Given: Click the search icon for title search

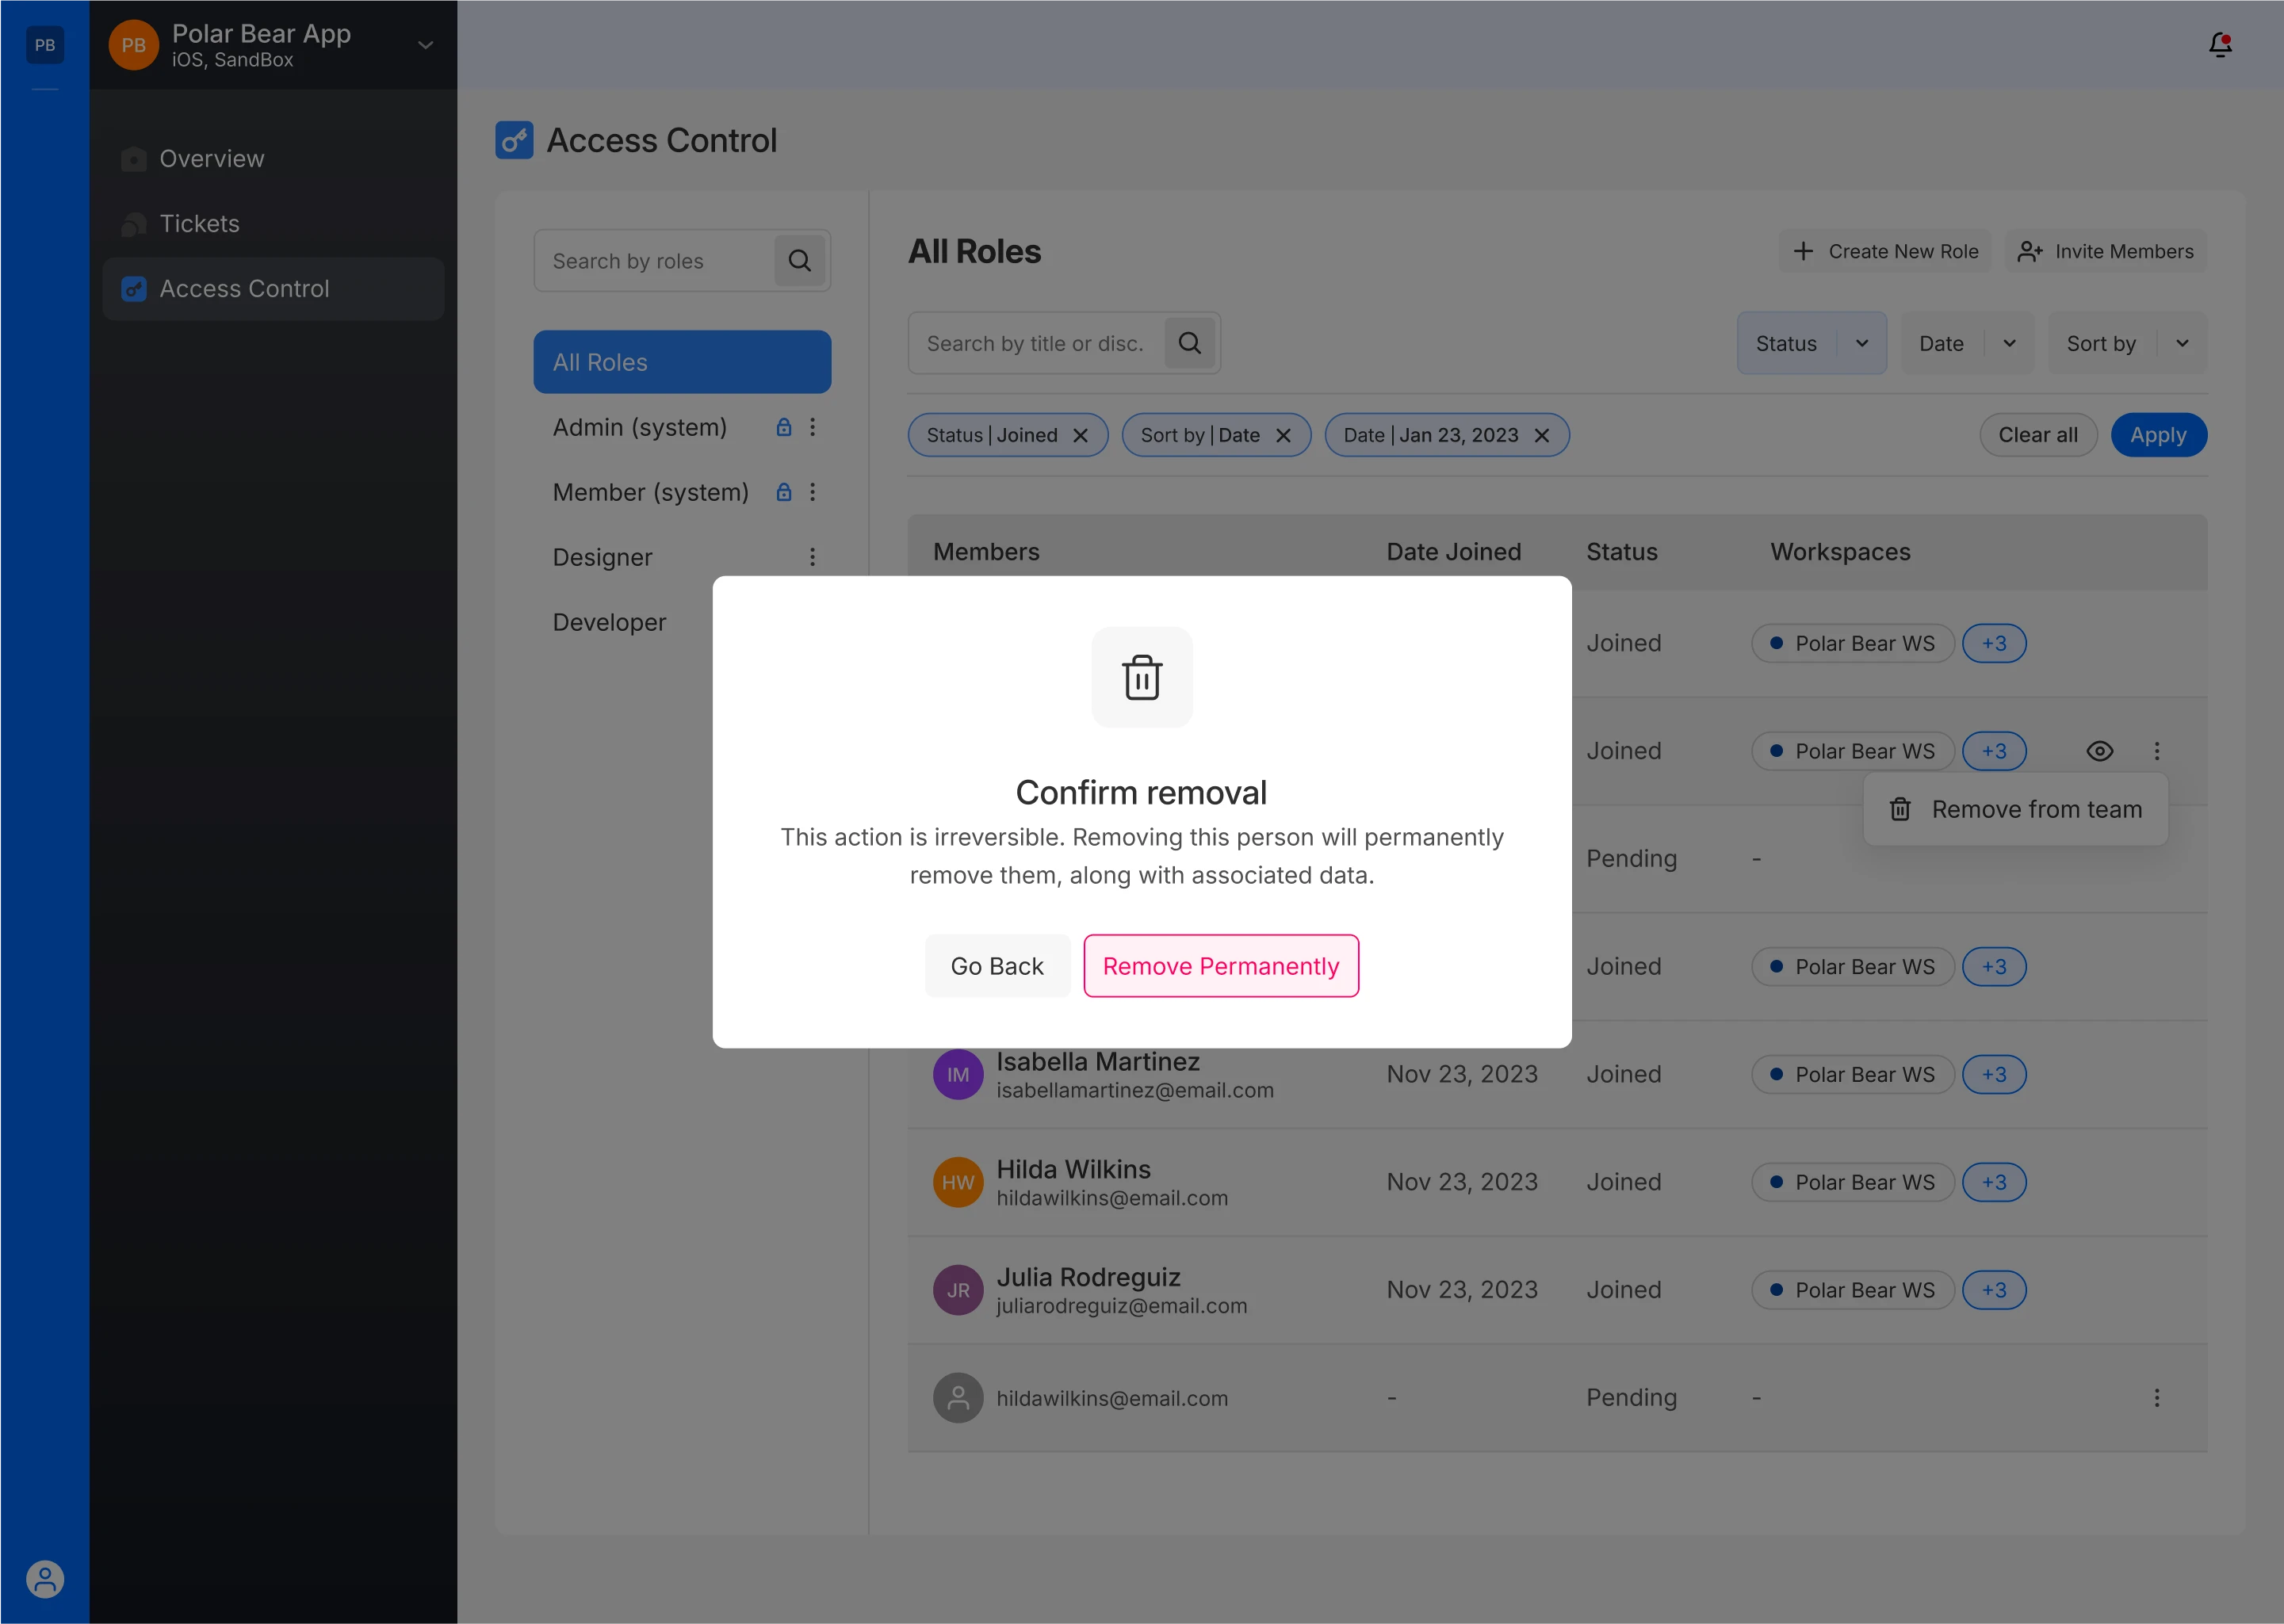Looking at the screenshot, I should tap(1189, 343).
